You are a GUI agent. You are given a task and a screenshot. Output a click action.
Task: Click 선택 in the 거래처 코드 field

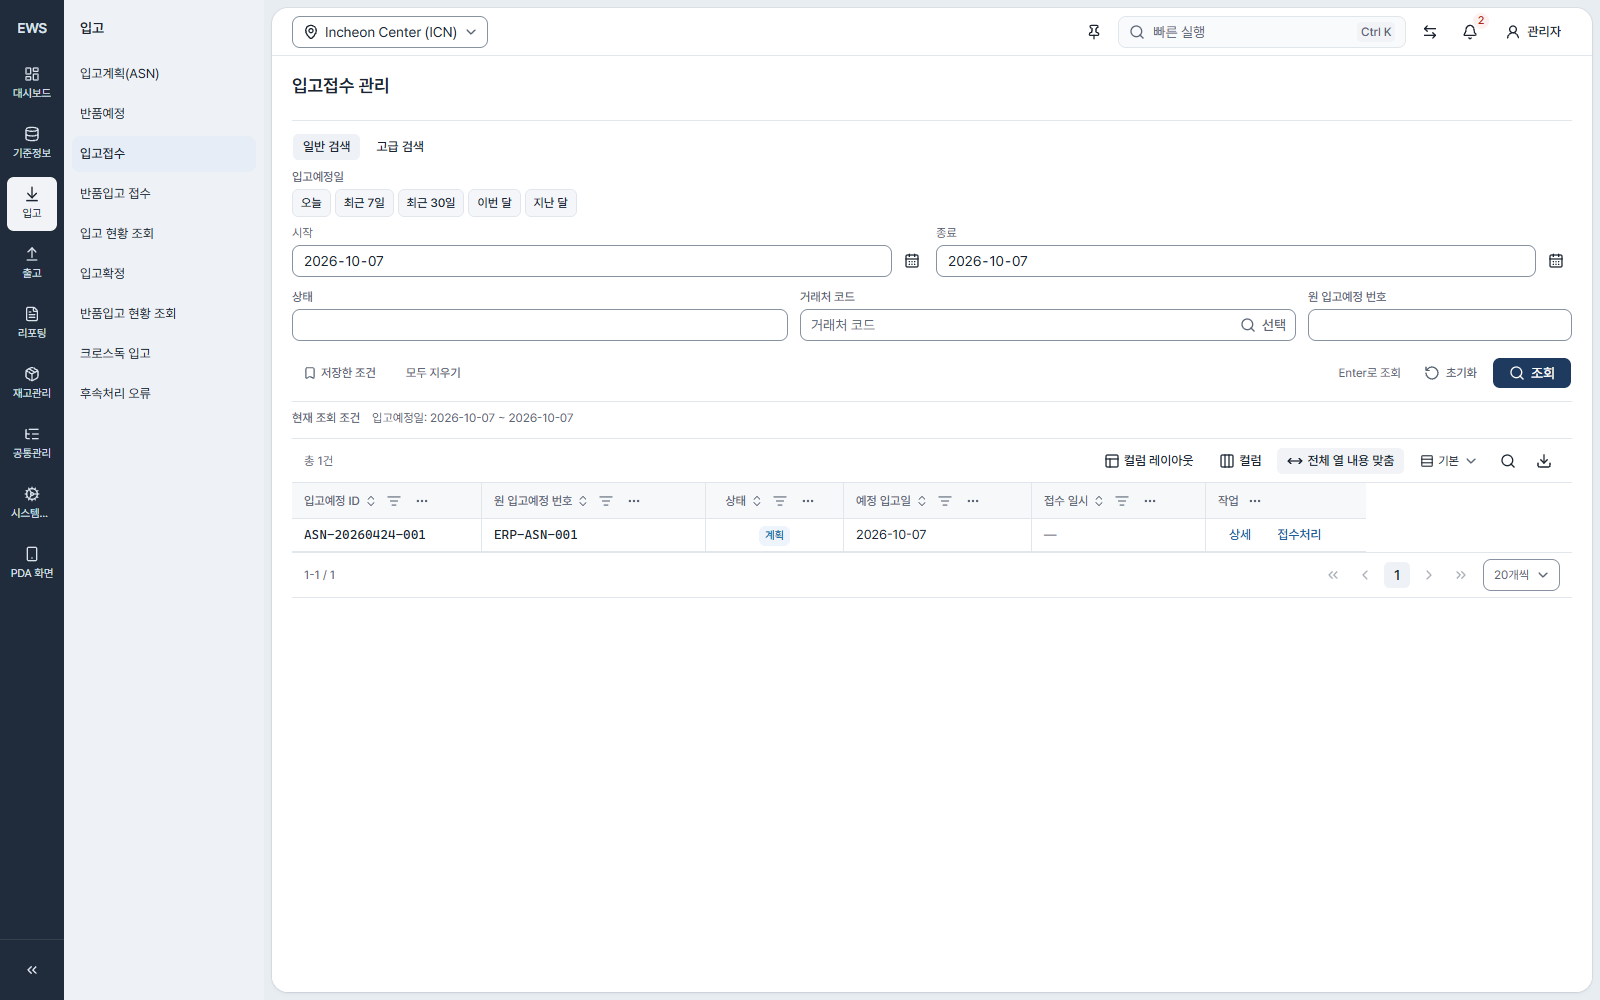[1264, 325]
